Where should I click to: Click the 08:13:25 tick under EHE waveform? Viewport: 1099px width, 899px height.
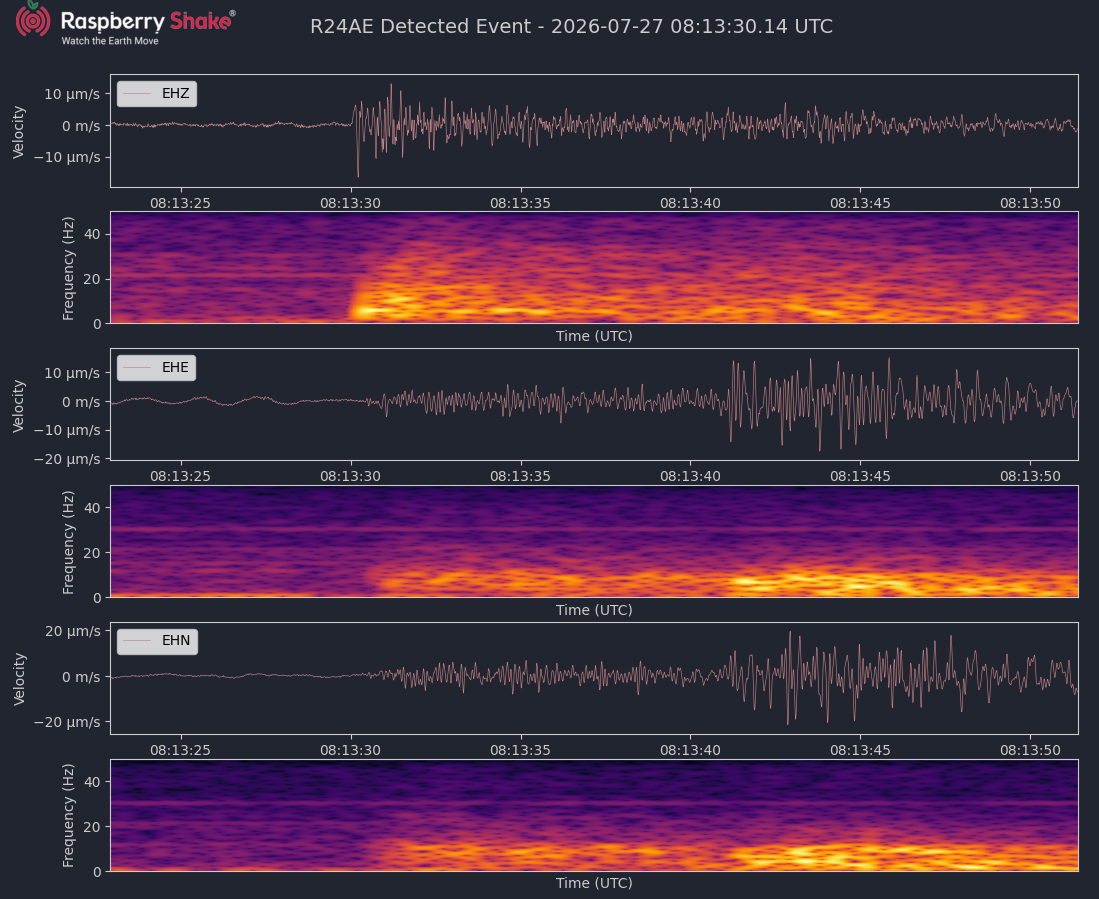(x=180, y=476)
